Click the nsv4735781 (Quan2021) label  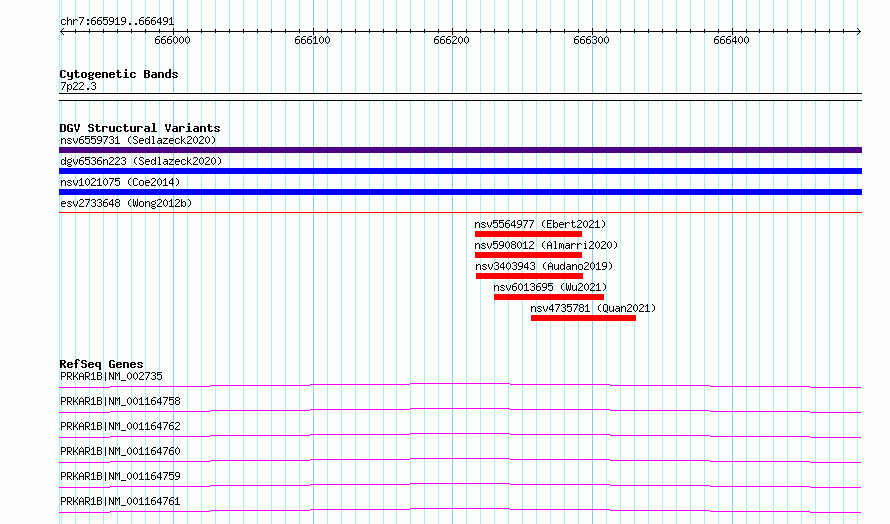[593, 308]
